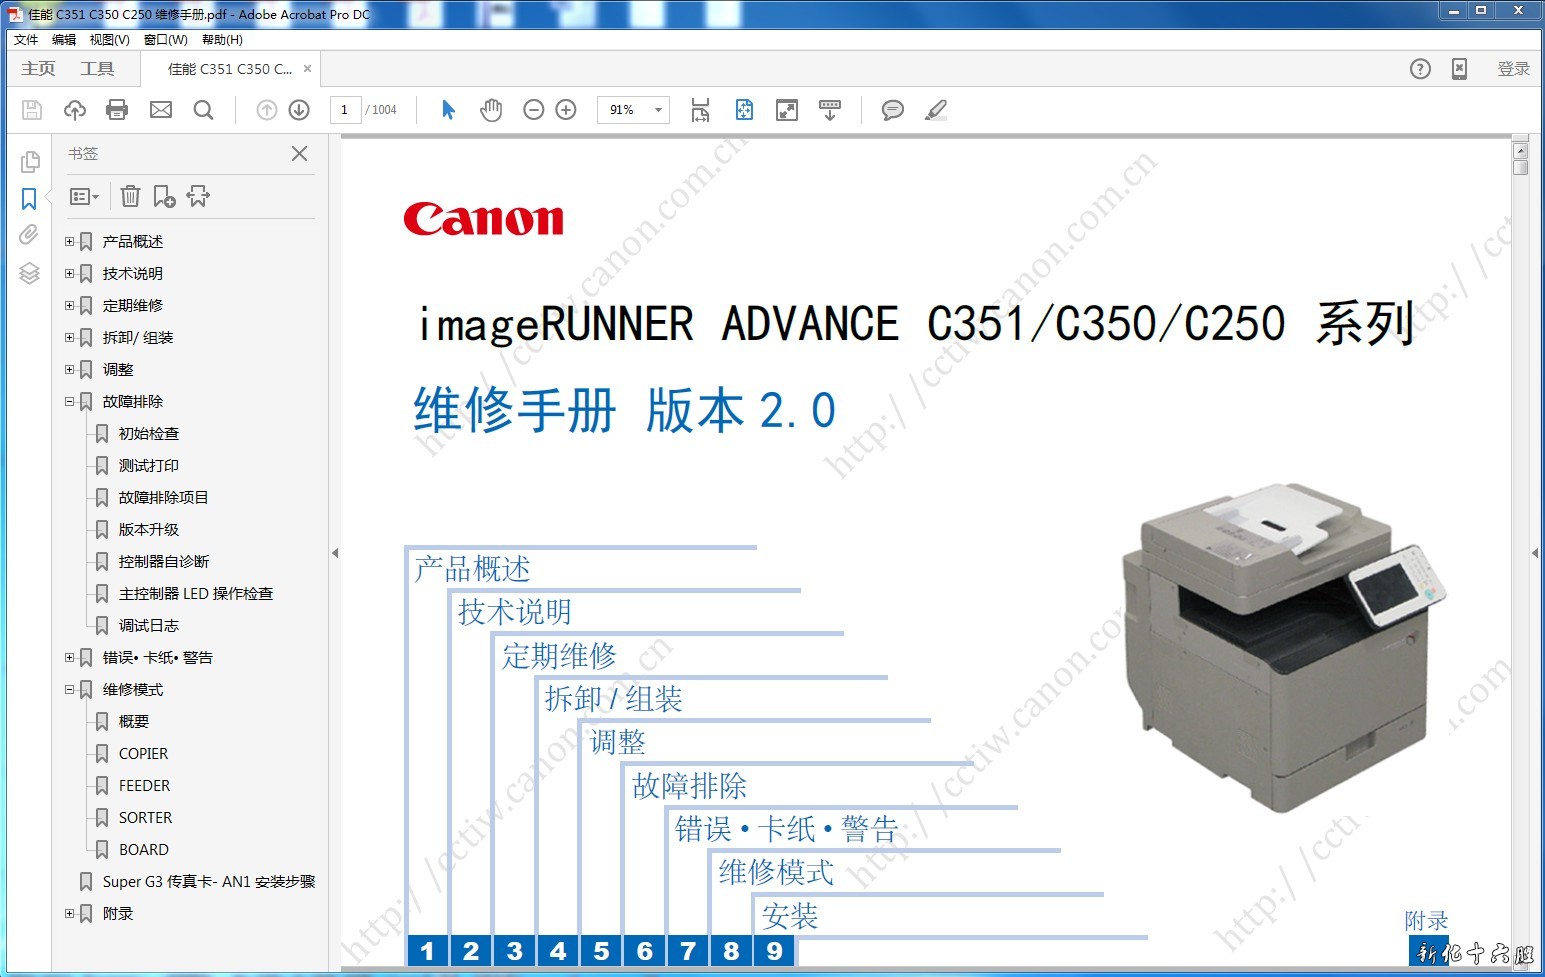Go to next page arrow

coord(299,110)
